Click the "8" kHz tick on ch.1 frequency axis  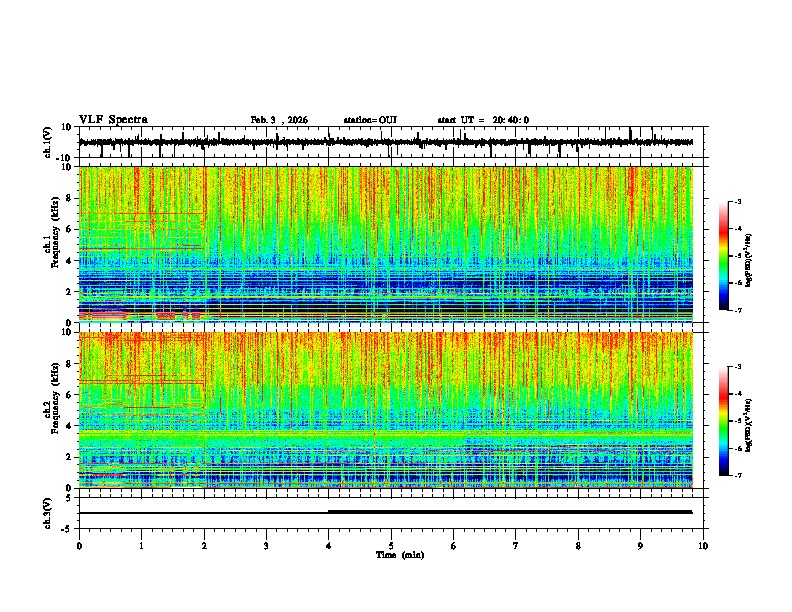point(70,198)
